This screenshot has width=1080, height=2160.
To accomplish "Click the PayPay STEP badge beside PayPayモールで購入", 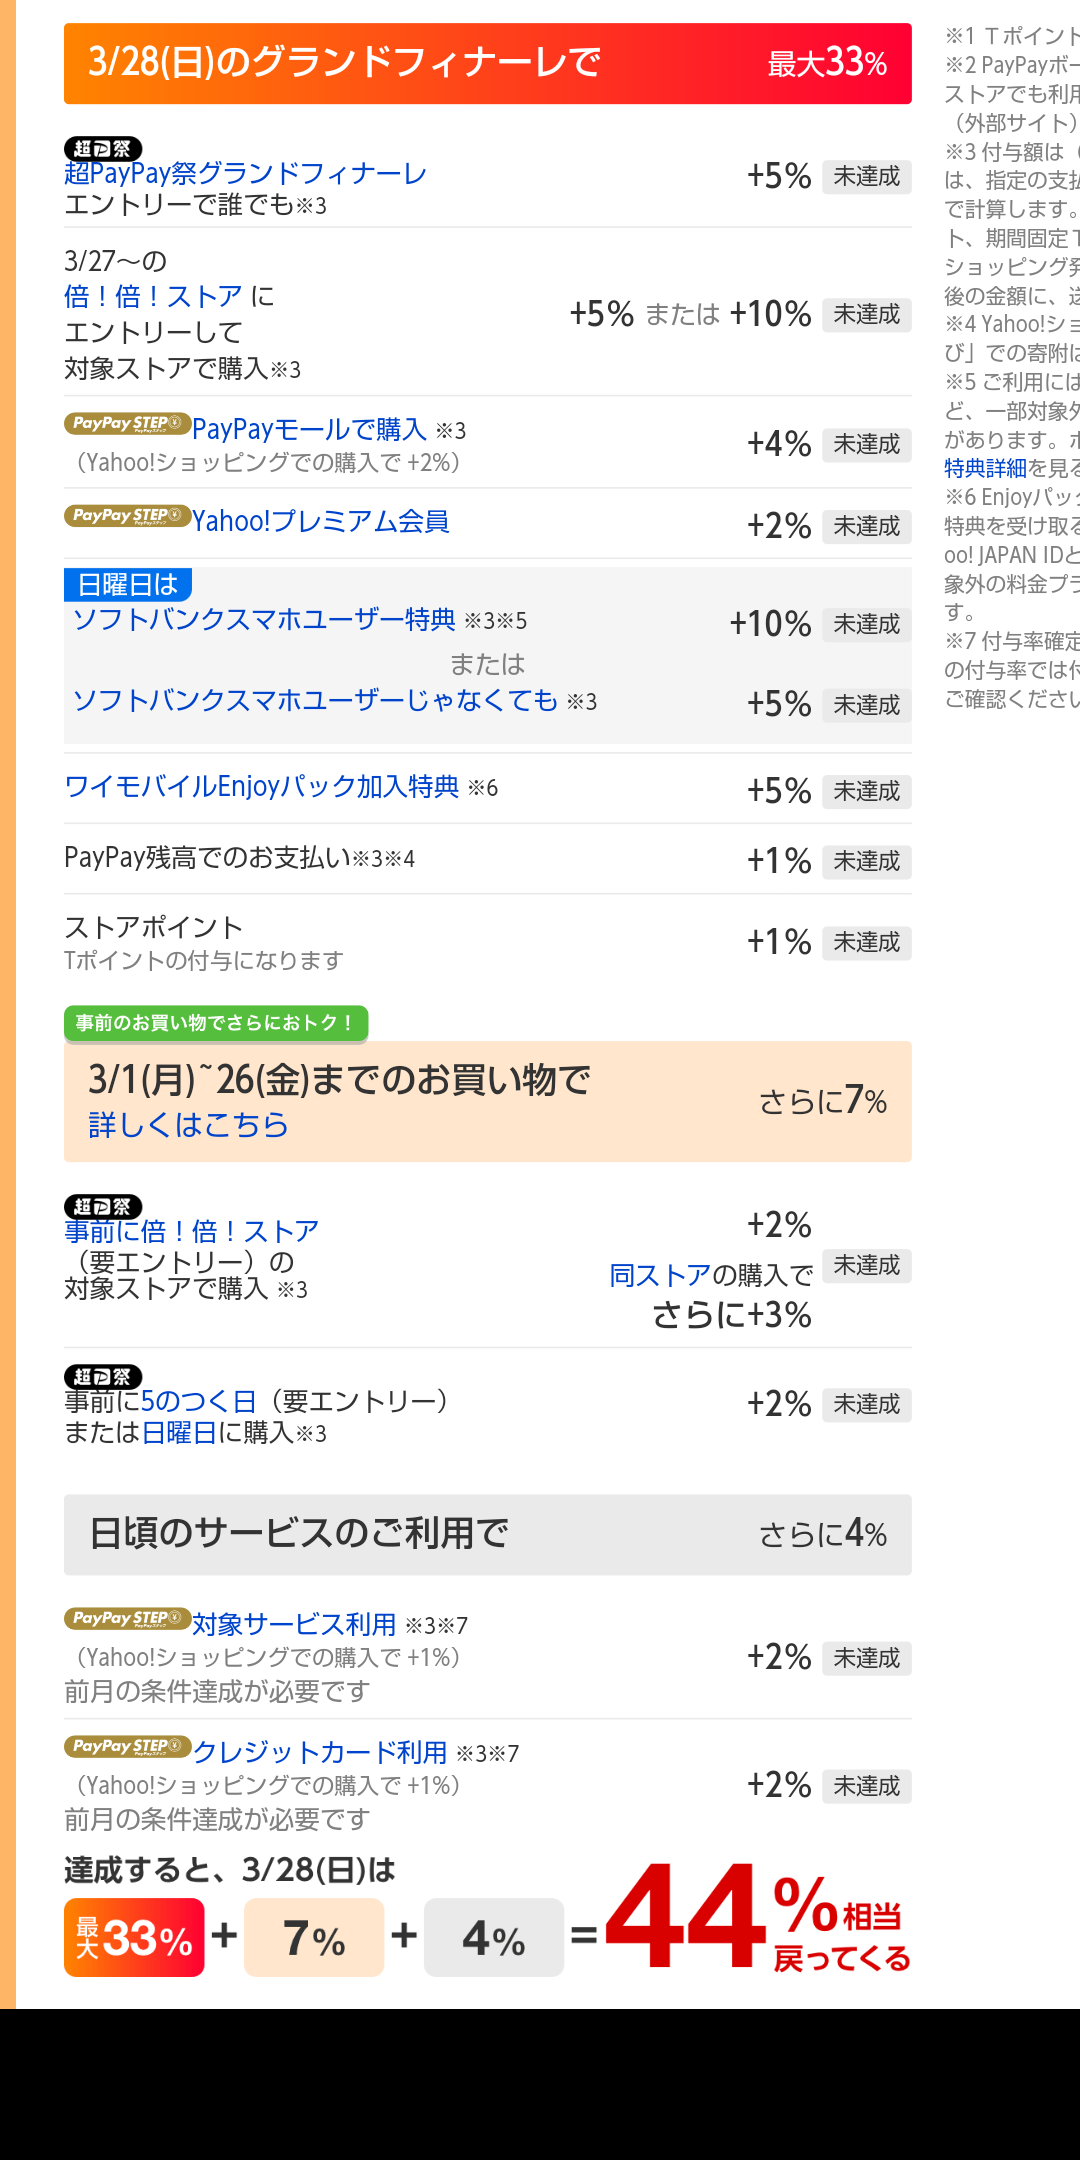I will pyautogui.click(x=127, y=424).
